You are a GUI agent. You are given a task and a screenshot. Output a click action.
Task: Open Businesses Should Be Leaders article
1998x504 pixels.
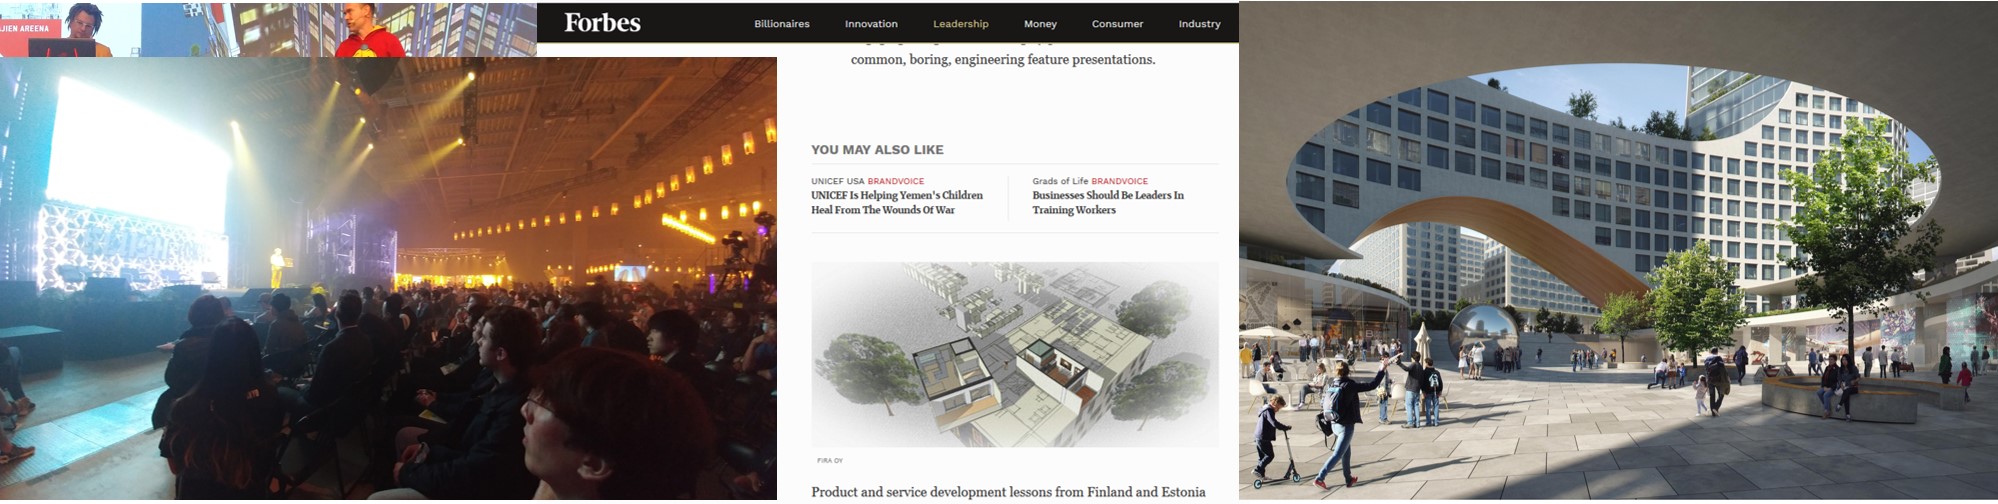click(x=1107, y=203)
